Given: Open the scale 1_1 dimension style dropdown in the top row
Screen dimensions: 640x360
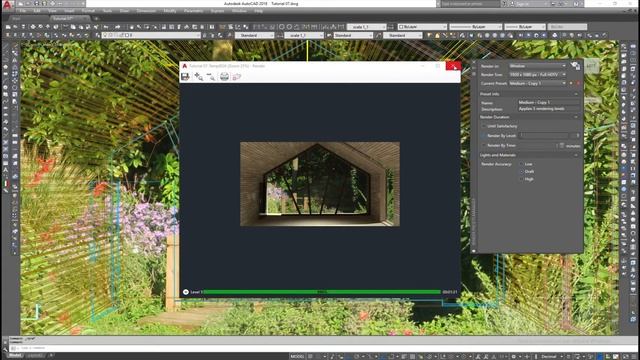Looking at the screenshot, I should 366,27.
